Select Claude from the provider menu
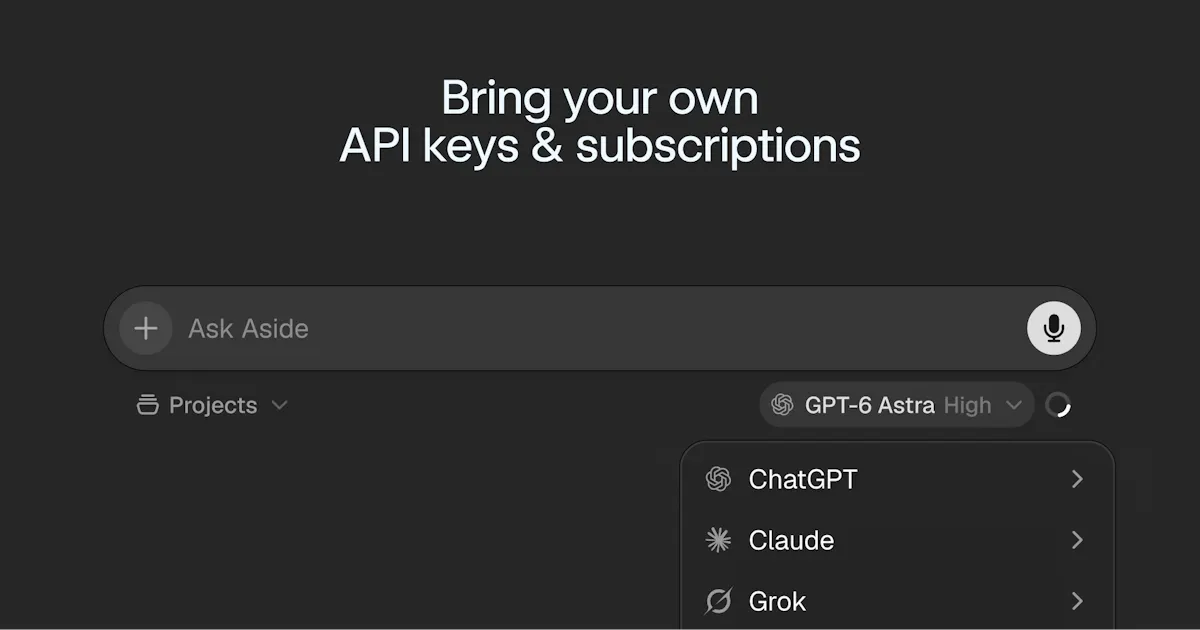Image resolution: width=1200 pixels, height=630 pixels. coord(897,540)
